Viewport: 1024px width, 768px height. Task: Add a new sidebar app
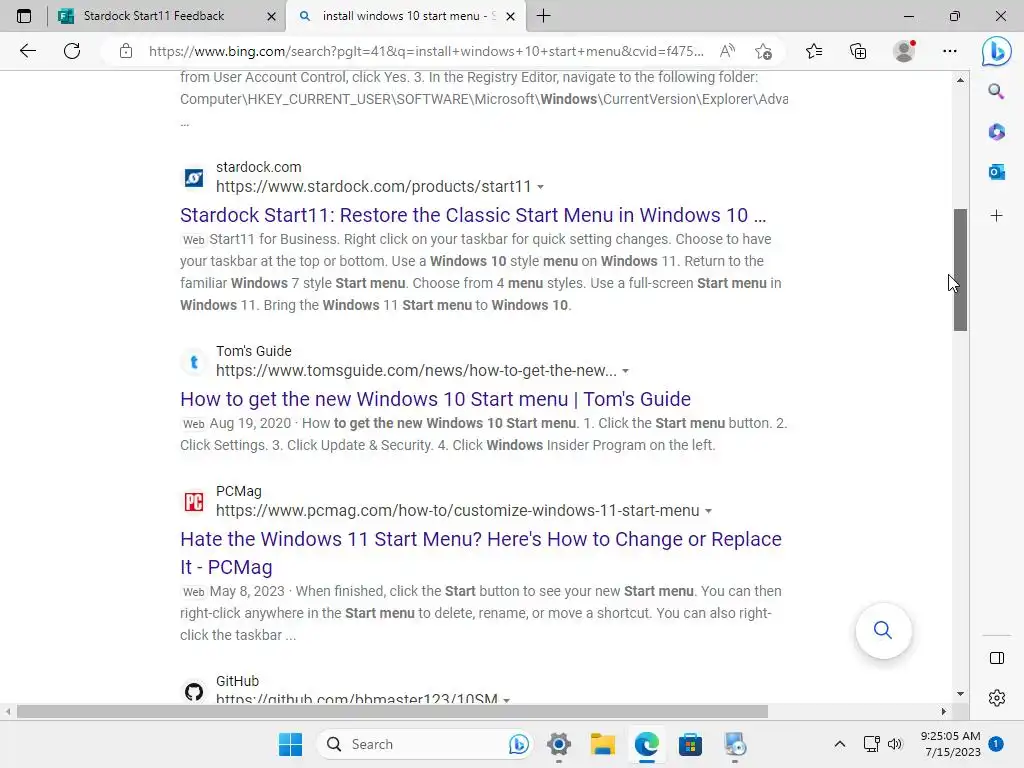[x=996, y=216]
